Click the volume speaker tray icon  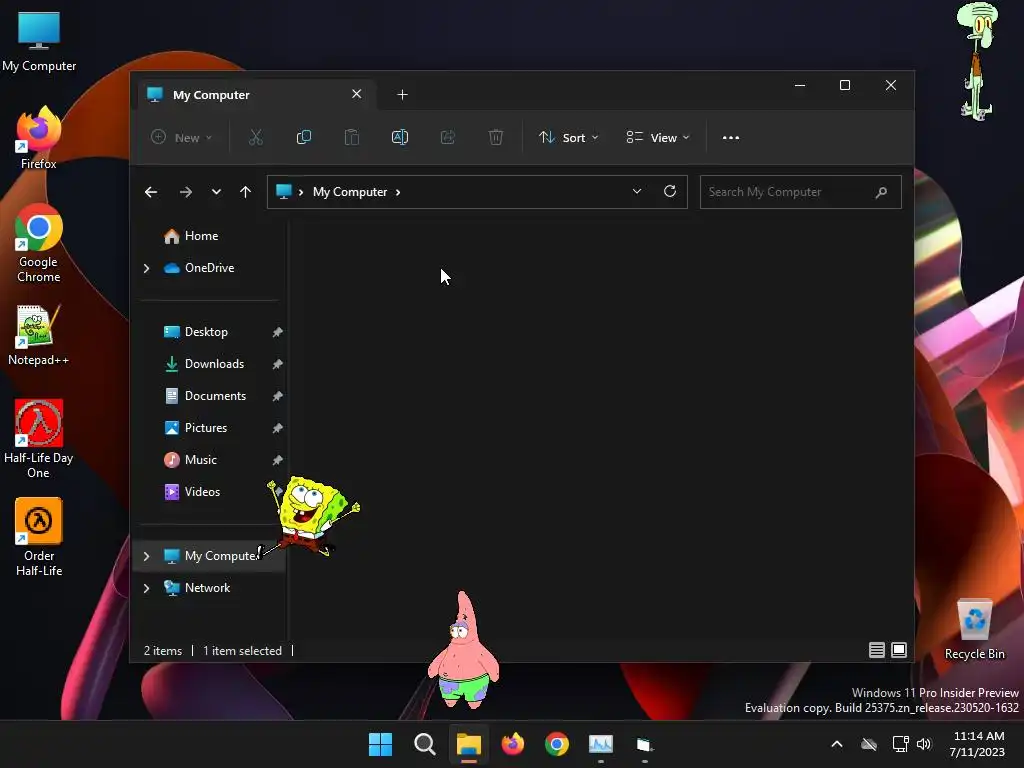[x=924, y=744]
